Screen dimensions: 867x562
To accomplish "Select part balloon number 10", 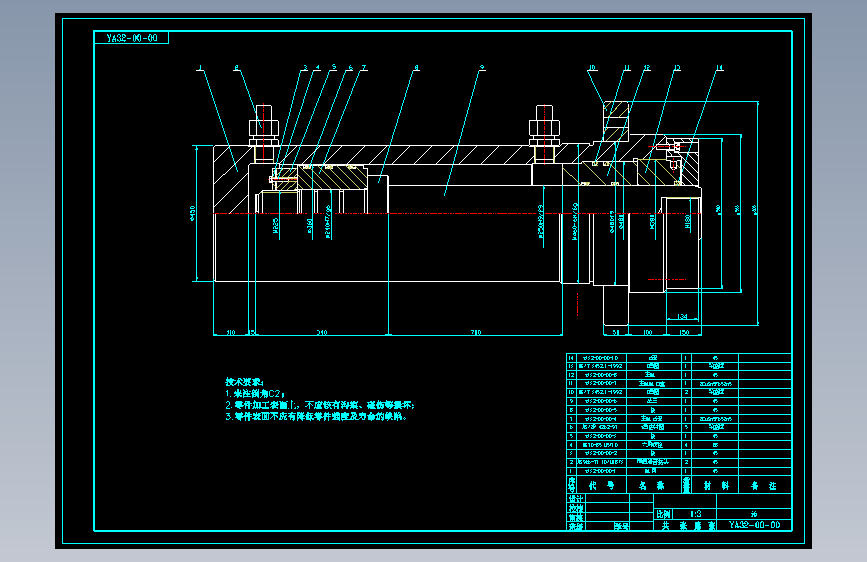I will [x=592, y=68].
